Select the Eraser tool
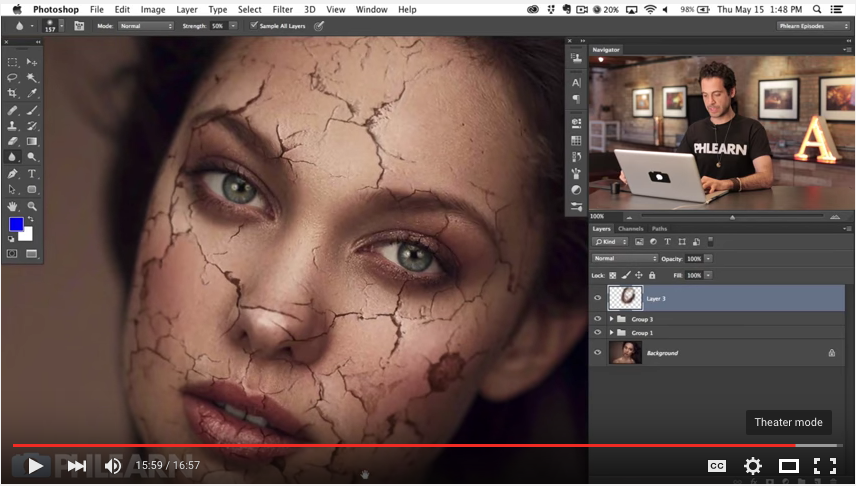856x486 pixels. (x=12, y=141)
